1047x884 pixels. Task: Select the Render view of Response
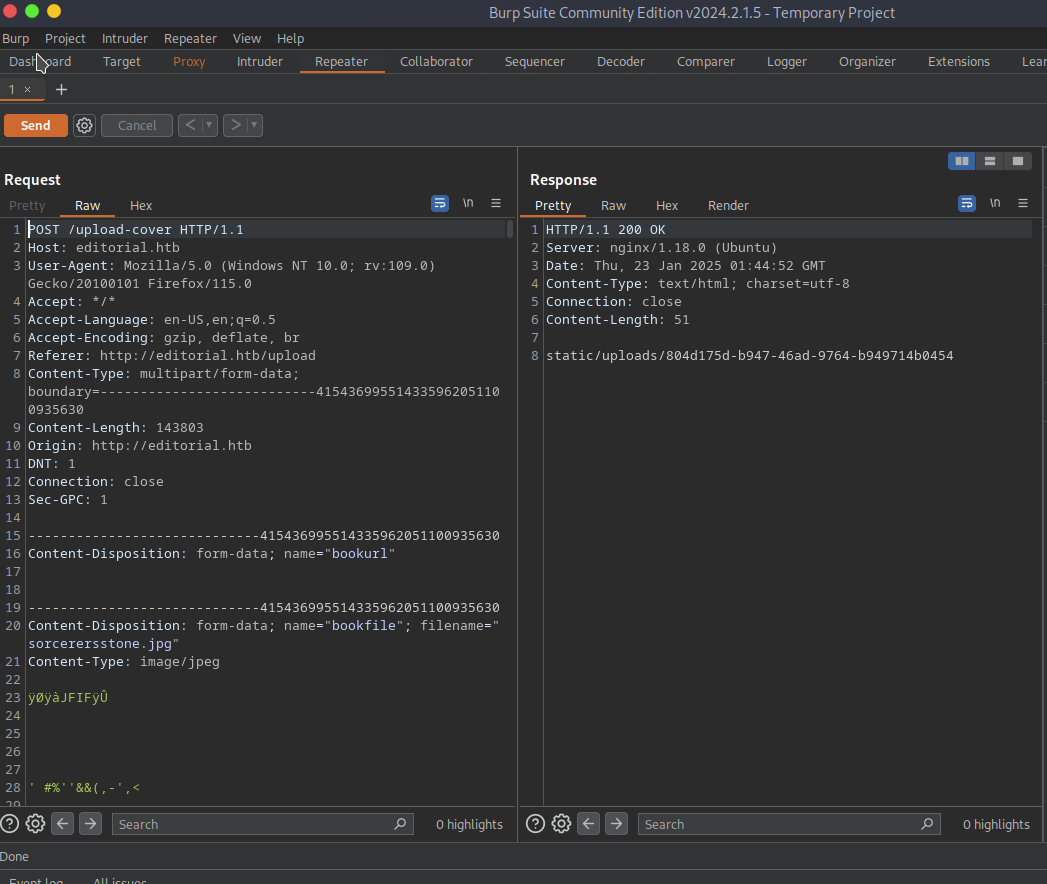coord(728,205)
